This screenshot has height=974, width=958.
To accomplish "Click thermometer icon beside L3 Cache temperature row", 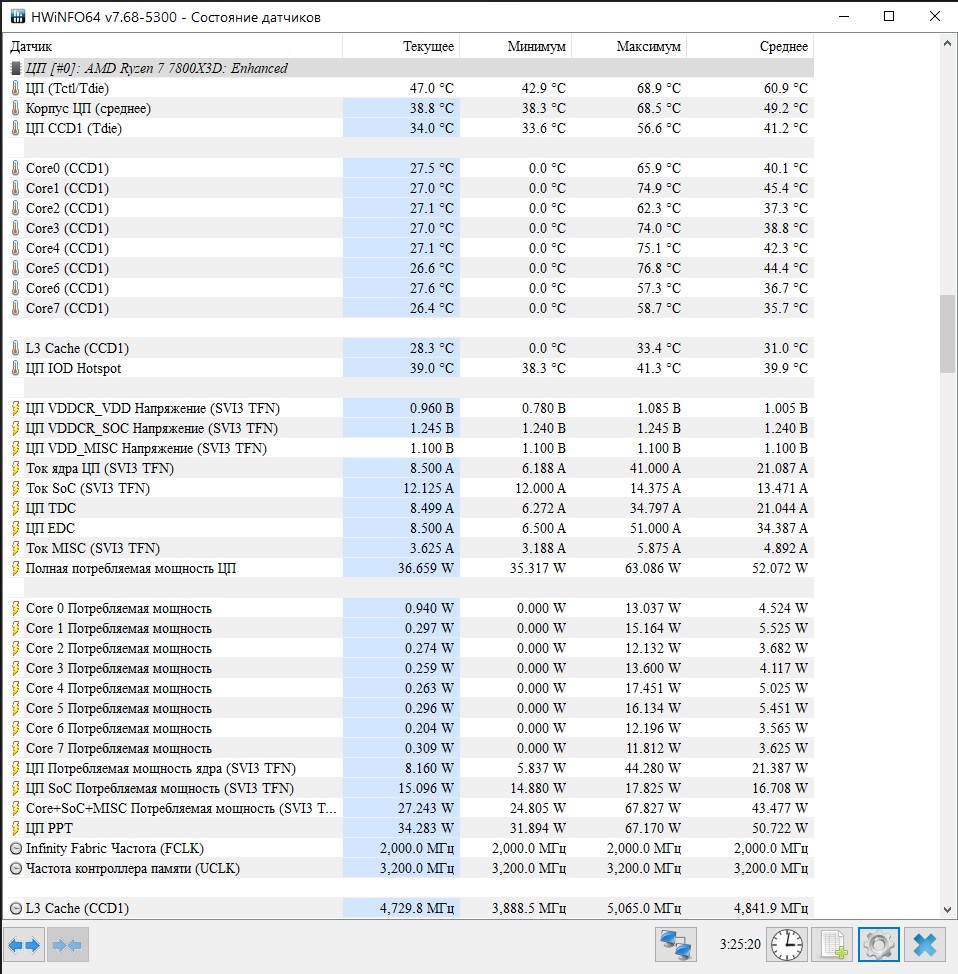I will point(16,348).
